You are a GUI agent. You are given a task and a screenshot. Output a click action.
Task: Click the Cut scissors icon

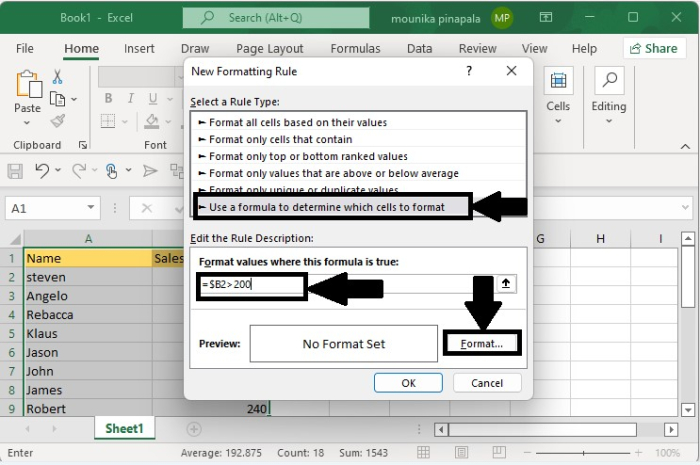pyautogui.click(x=57, y=77)
